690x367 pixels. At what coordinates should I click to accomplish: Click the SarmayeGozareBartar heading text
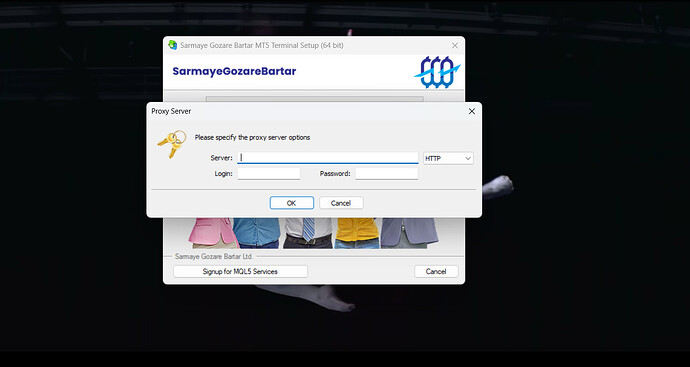tap(234, 71)
